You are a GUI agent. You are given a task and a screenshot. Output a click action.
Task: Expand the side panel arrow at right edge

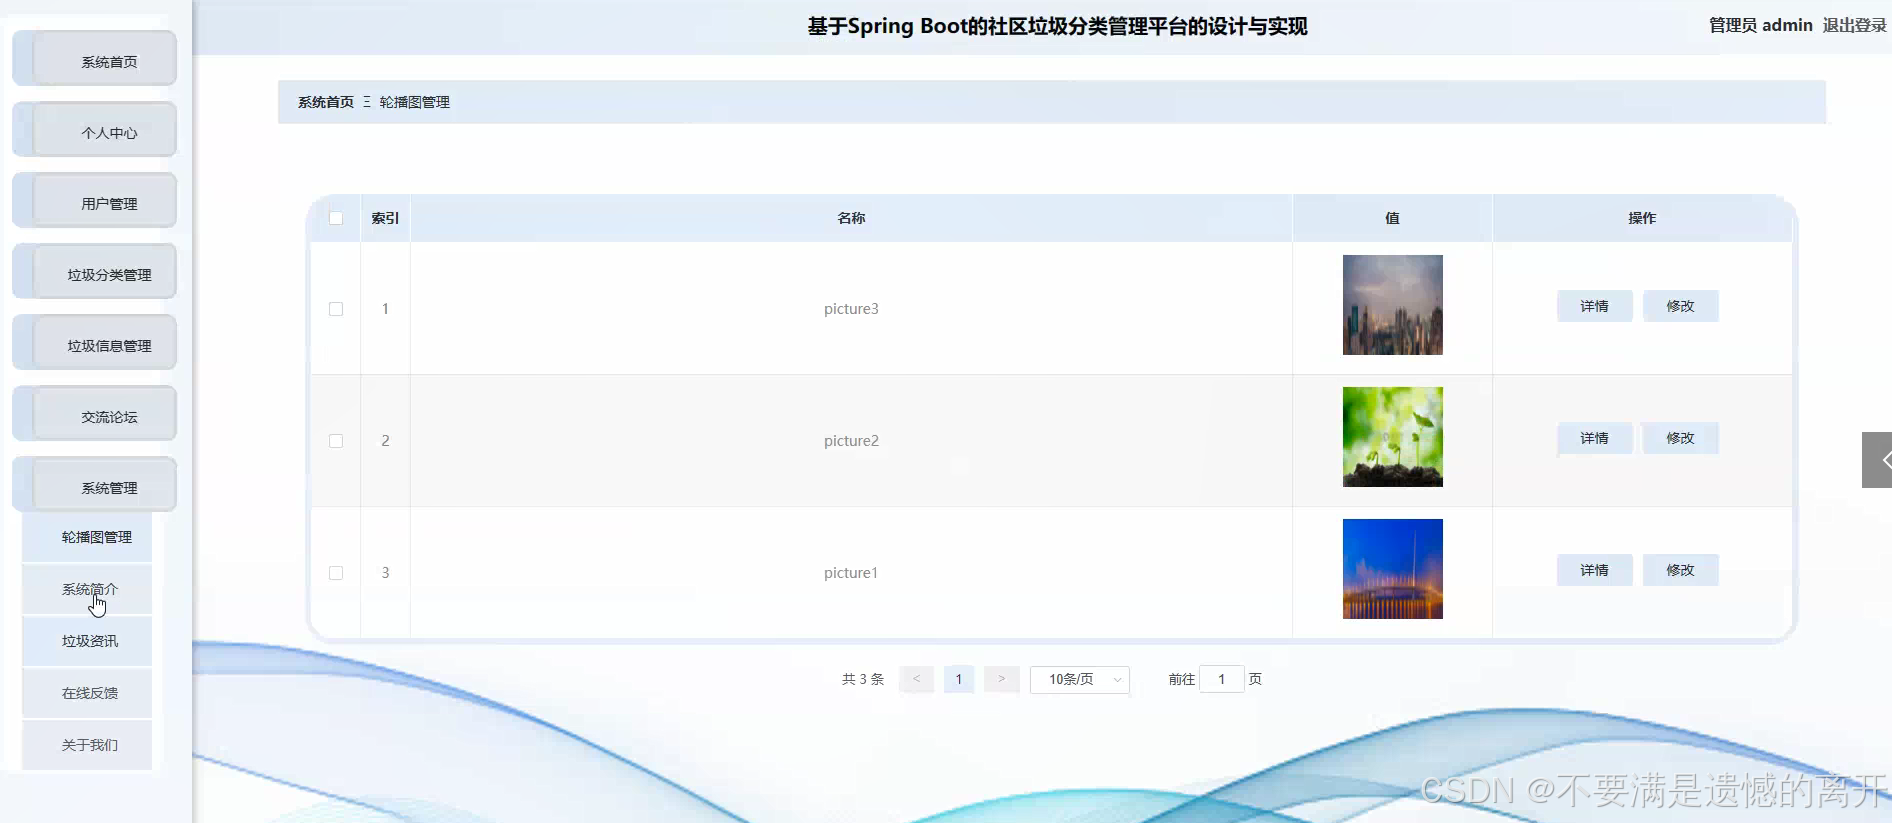pos(1878,460)
